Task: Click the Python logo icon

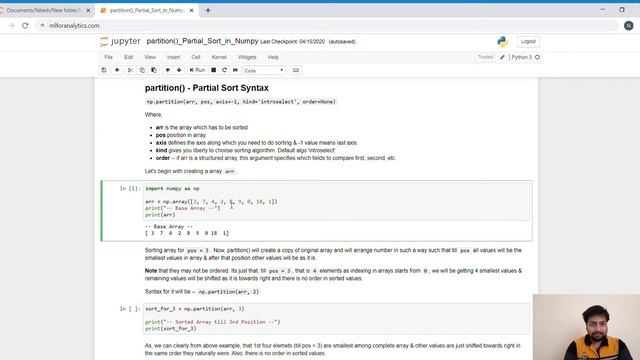Action: (x=502, y=42)
